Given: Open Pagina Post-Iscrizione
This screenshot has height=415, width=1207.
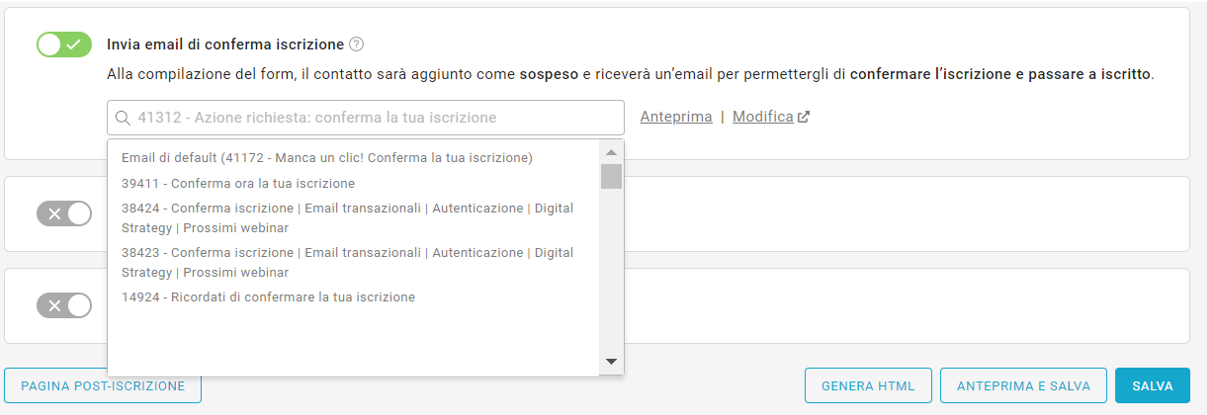Looking at the screenshot, I should point(103,386).
